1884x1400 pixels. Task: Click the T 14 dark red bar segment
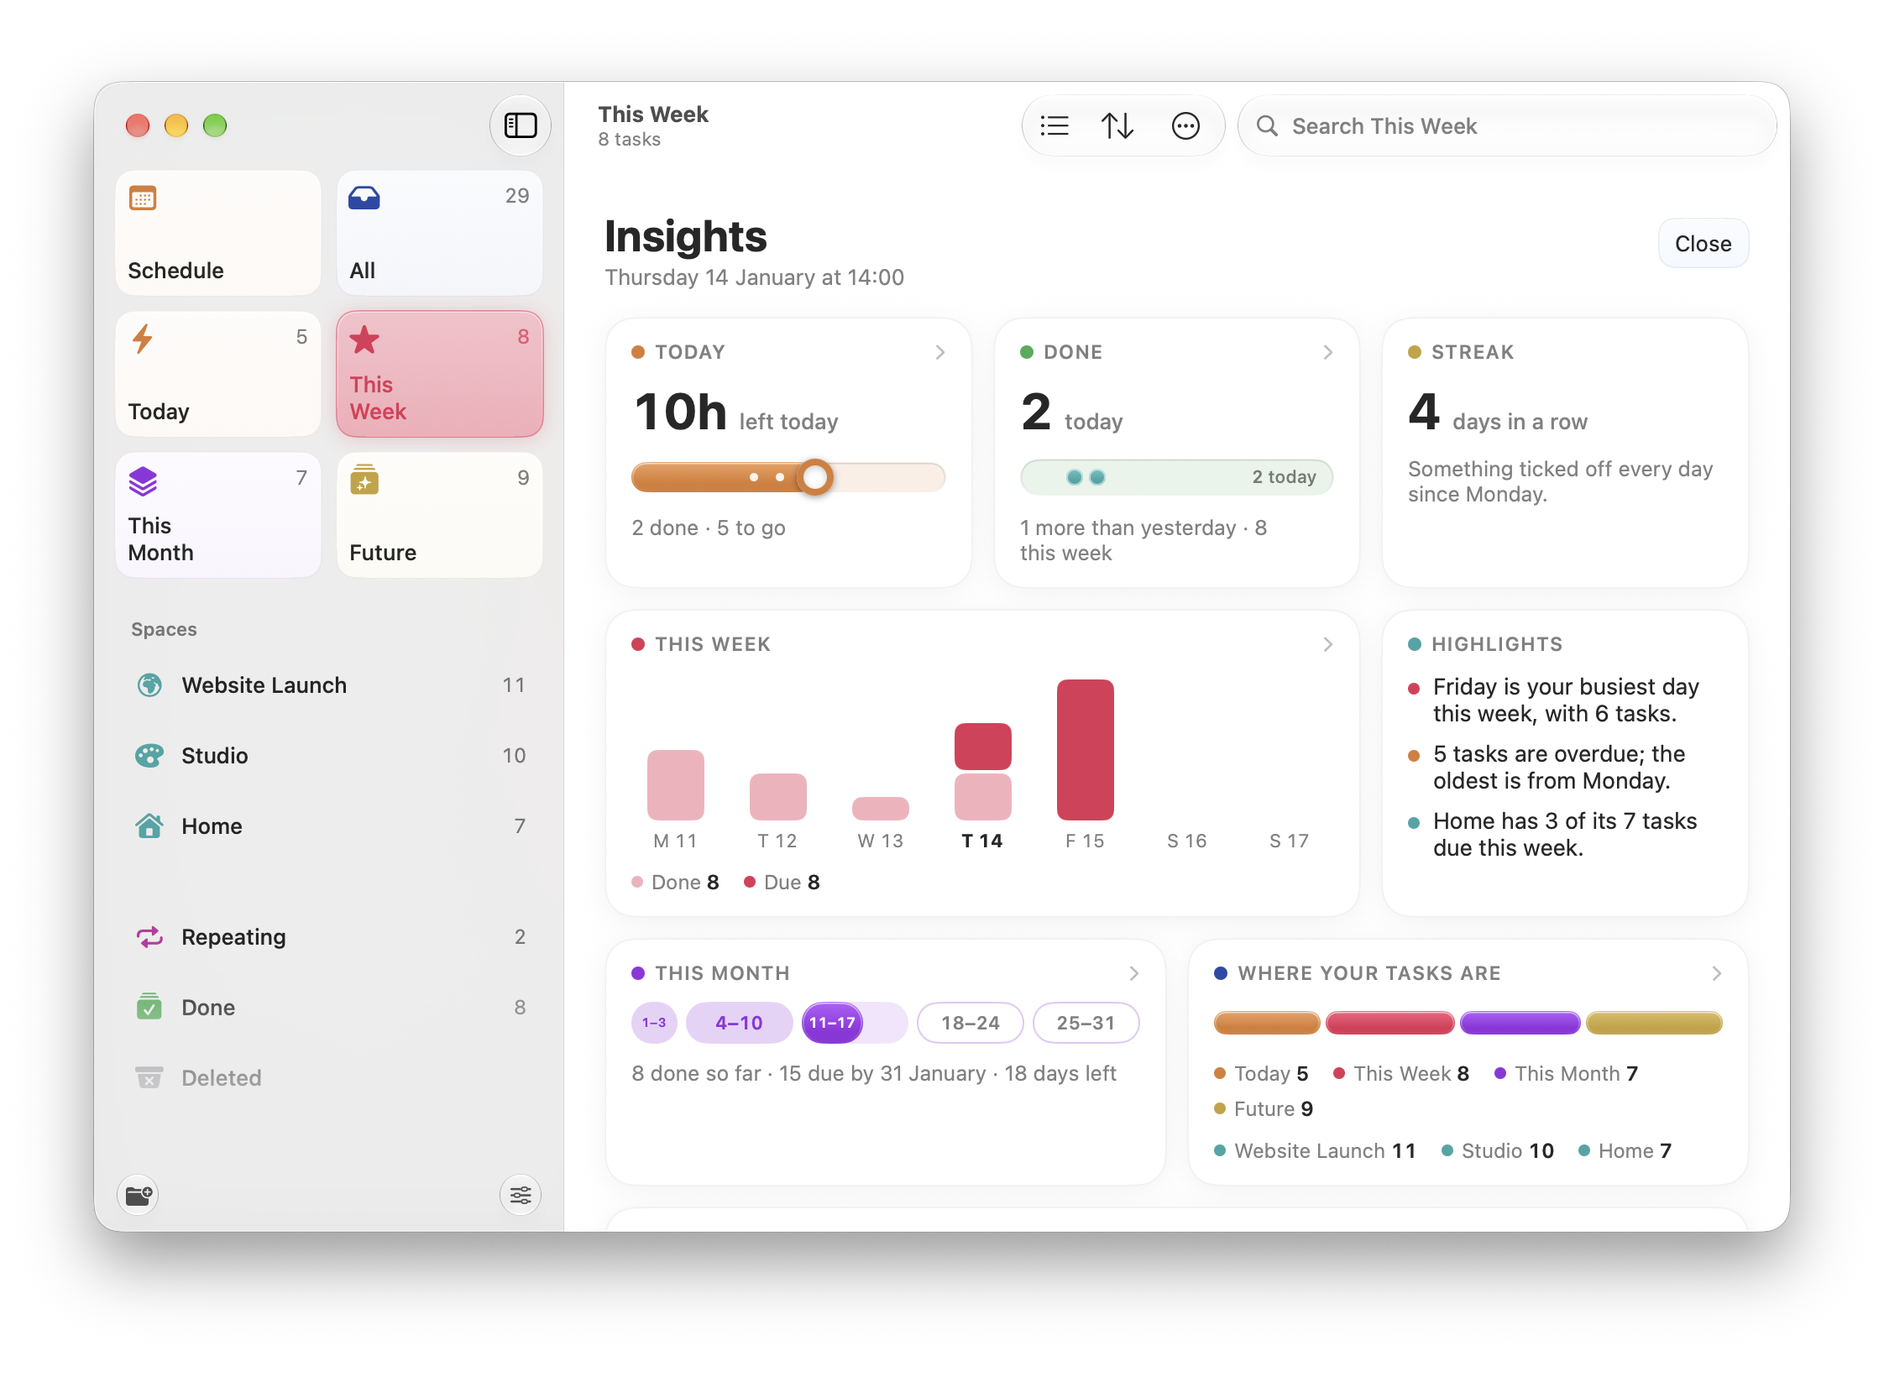(x=983, y=746)
